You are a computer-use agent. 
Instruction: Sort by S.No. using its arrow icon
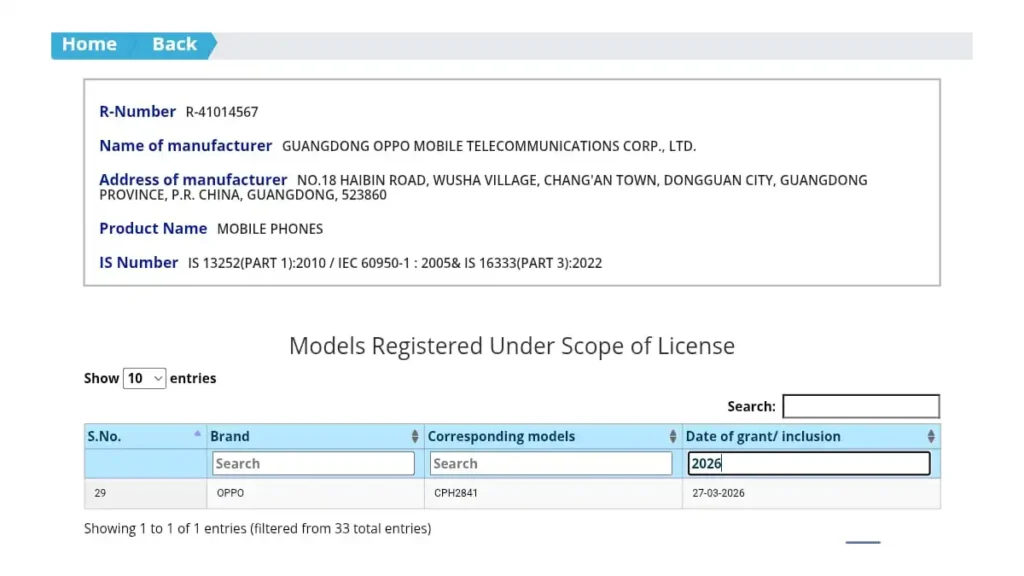[197, 435]
